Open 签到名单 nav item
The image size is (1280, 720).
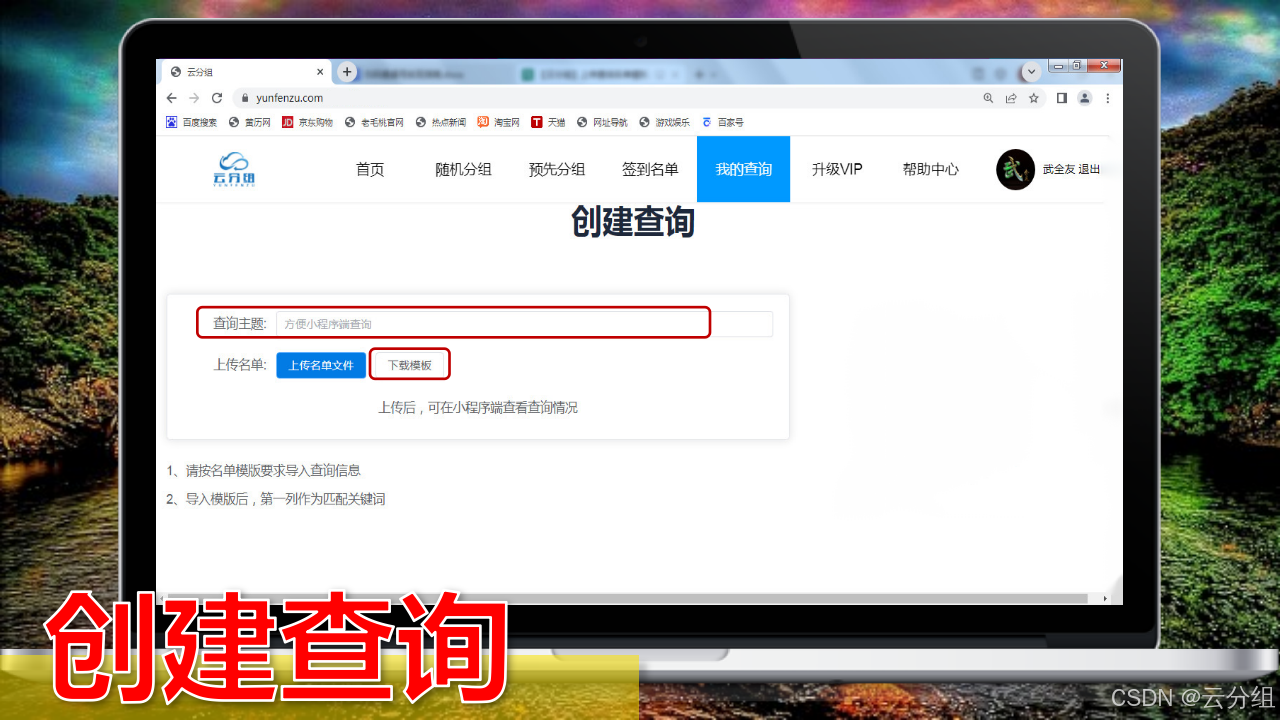coord(650,169)
